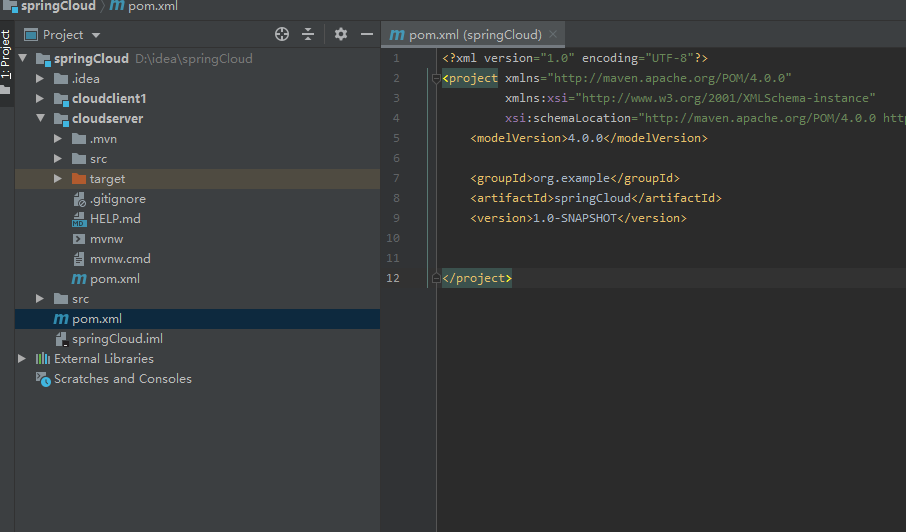
Task: Expand the cloudclient1 module arrow
Action: [40, 98]
